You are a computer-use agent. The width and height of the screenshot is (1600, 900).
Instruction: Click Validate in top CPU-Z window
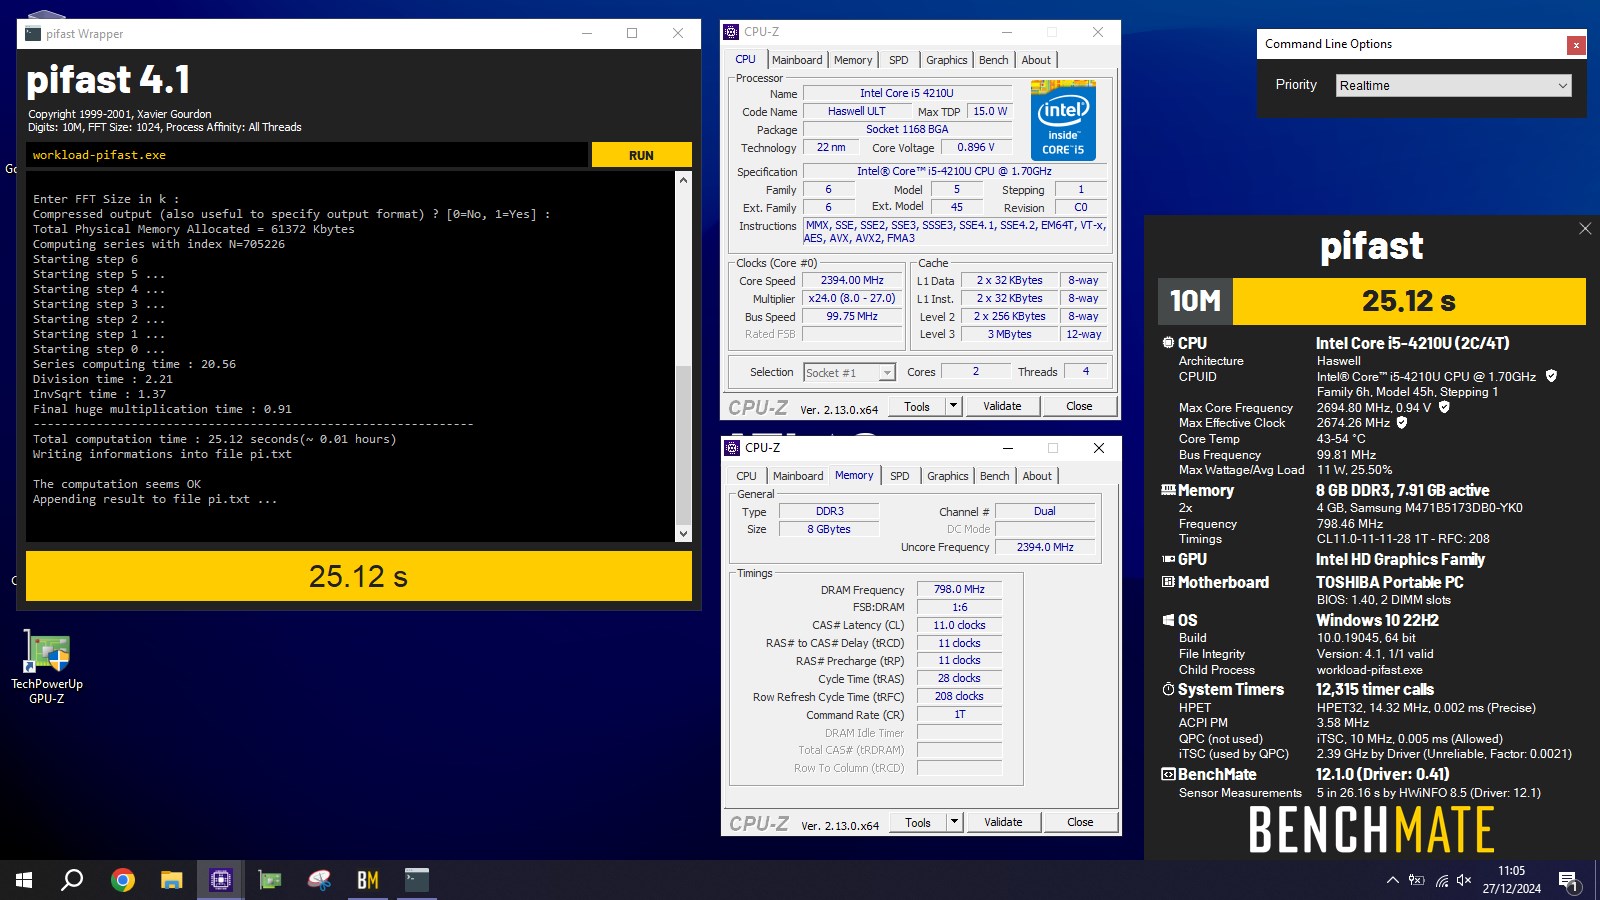click(x=1002, y=406)
